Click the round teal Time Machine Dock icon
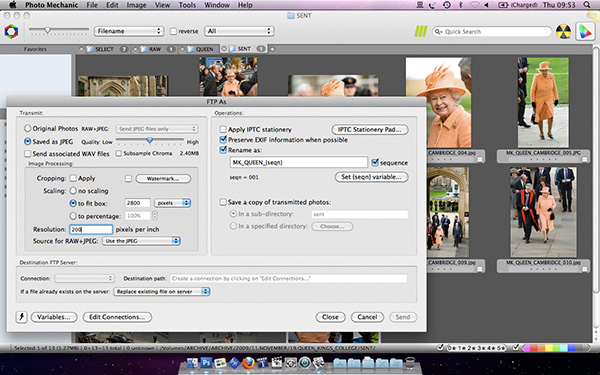Image resolution: width=600 pixels, height=375 pixels. pyautogui.click(x=305, y=362)
